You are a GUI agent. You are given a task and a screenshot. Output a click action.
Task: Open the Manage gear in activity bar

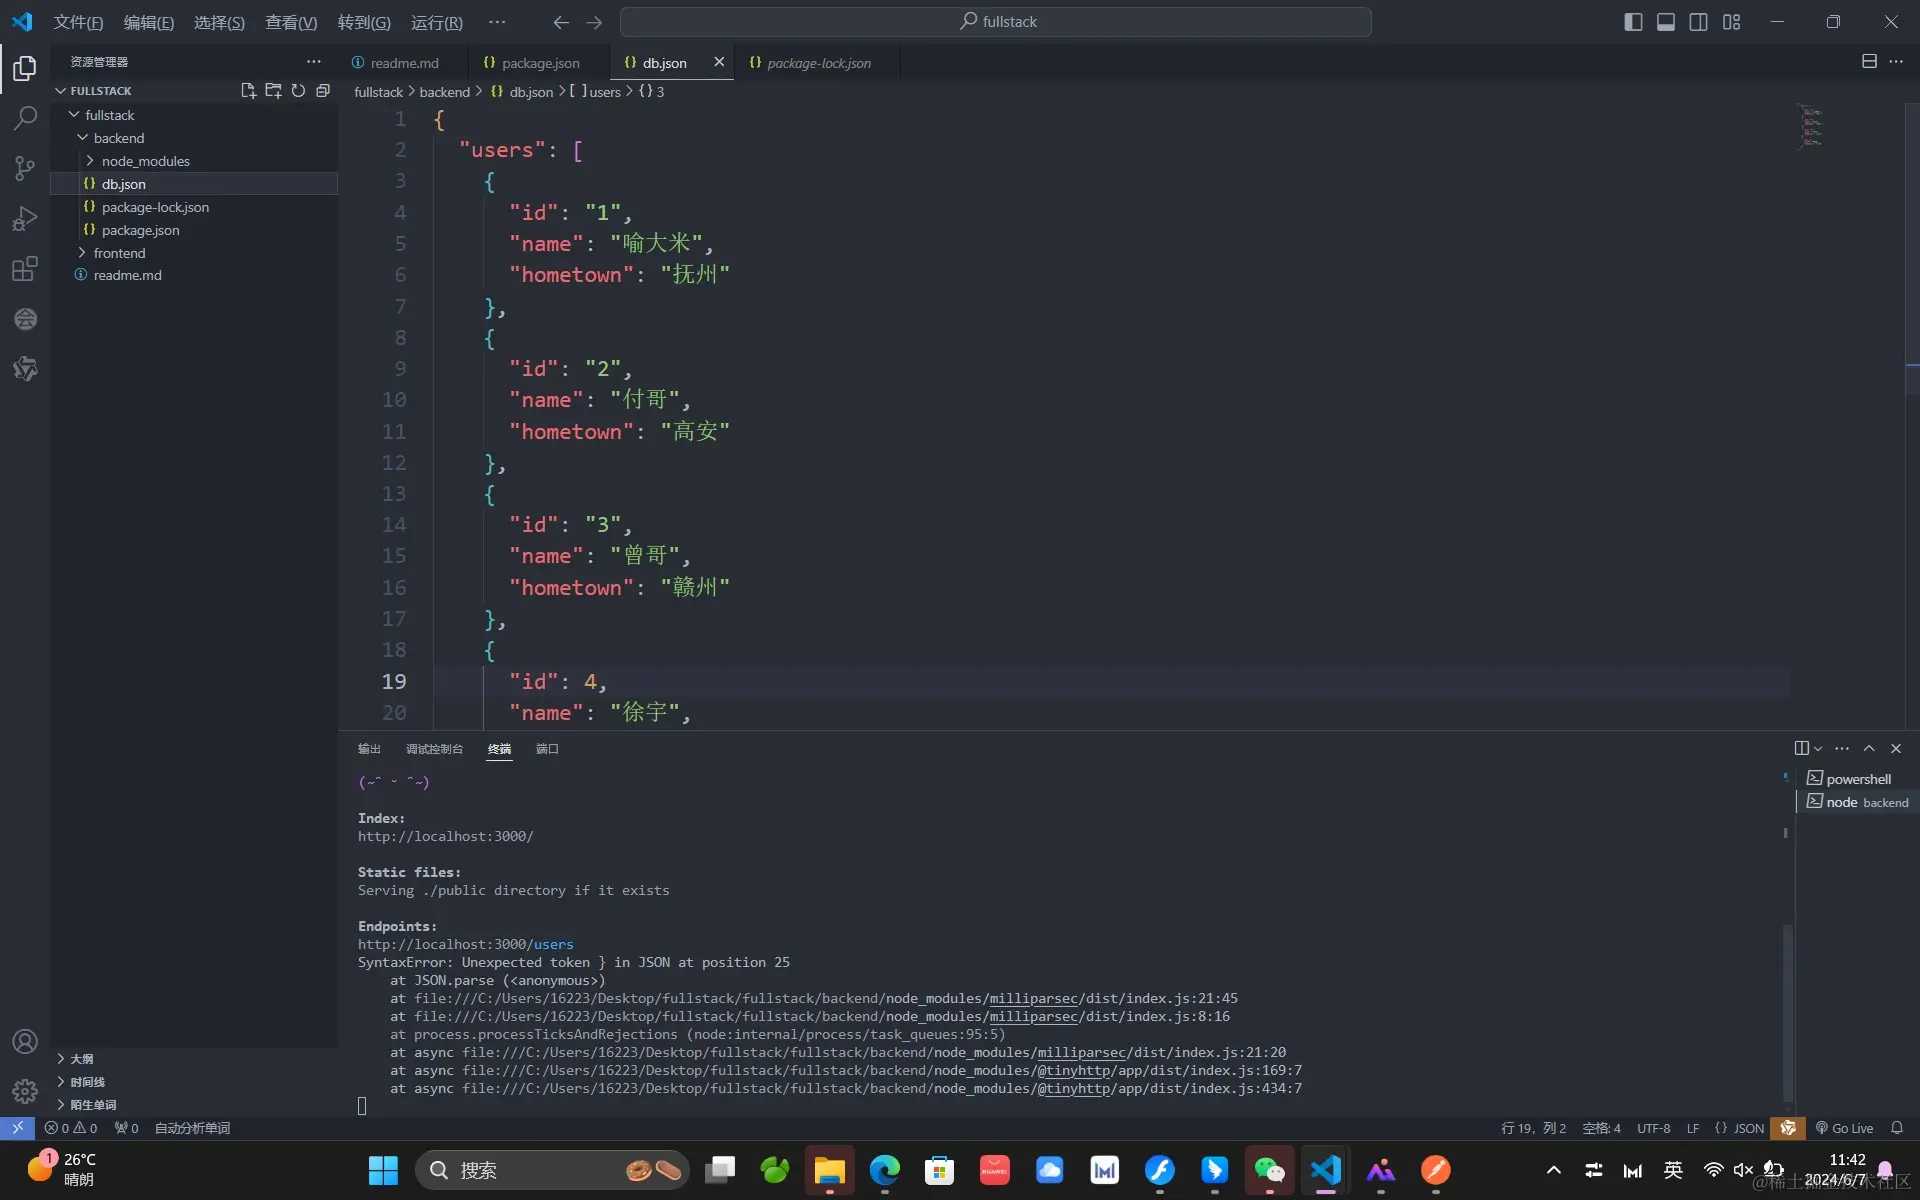tap(25, 1091)
